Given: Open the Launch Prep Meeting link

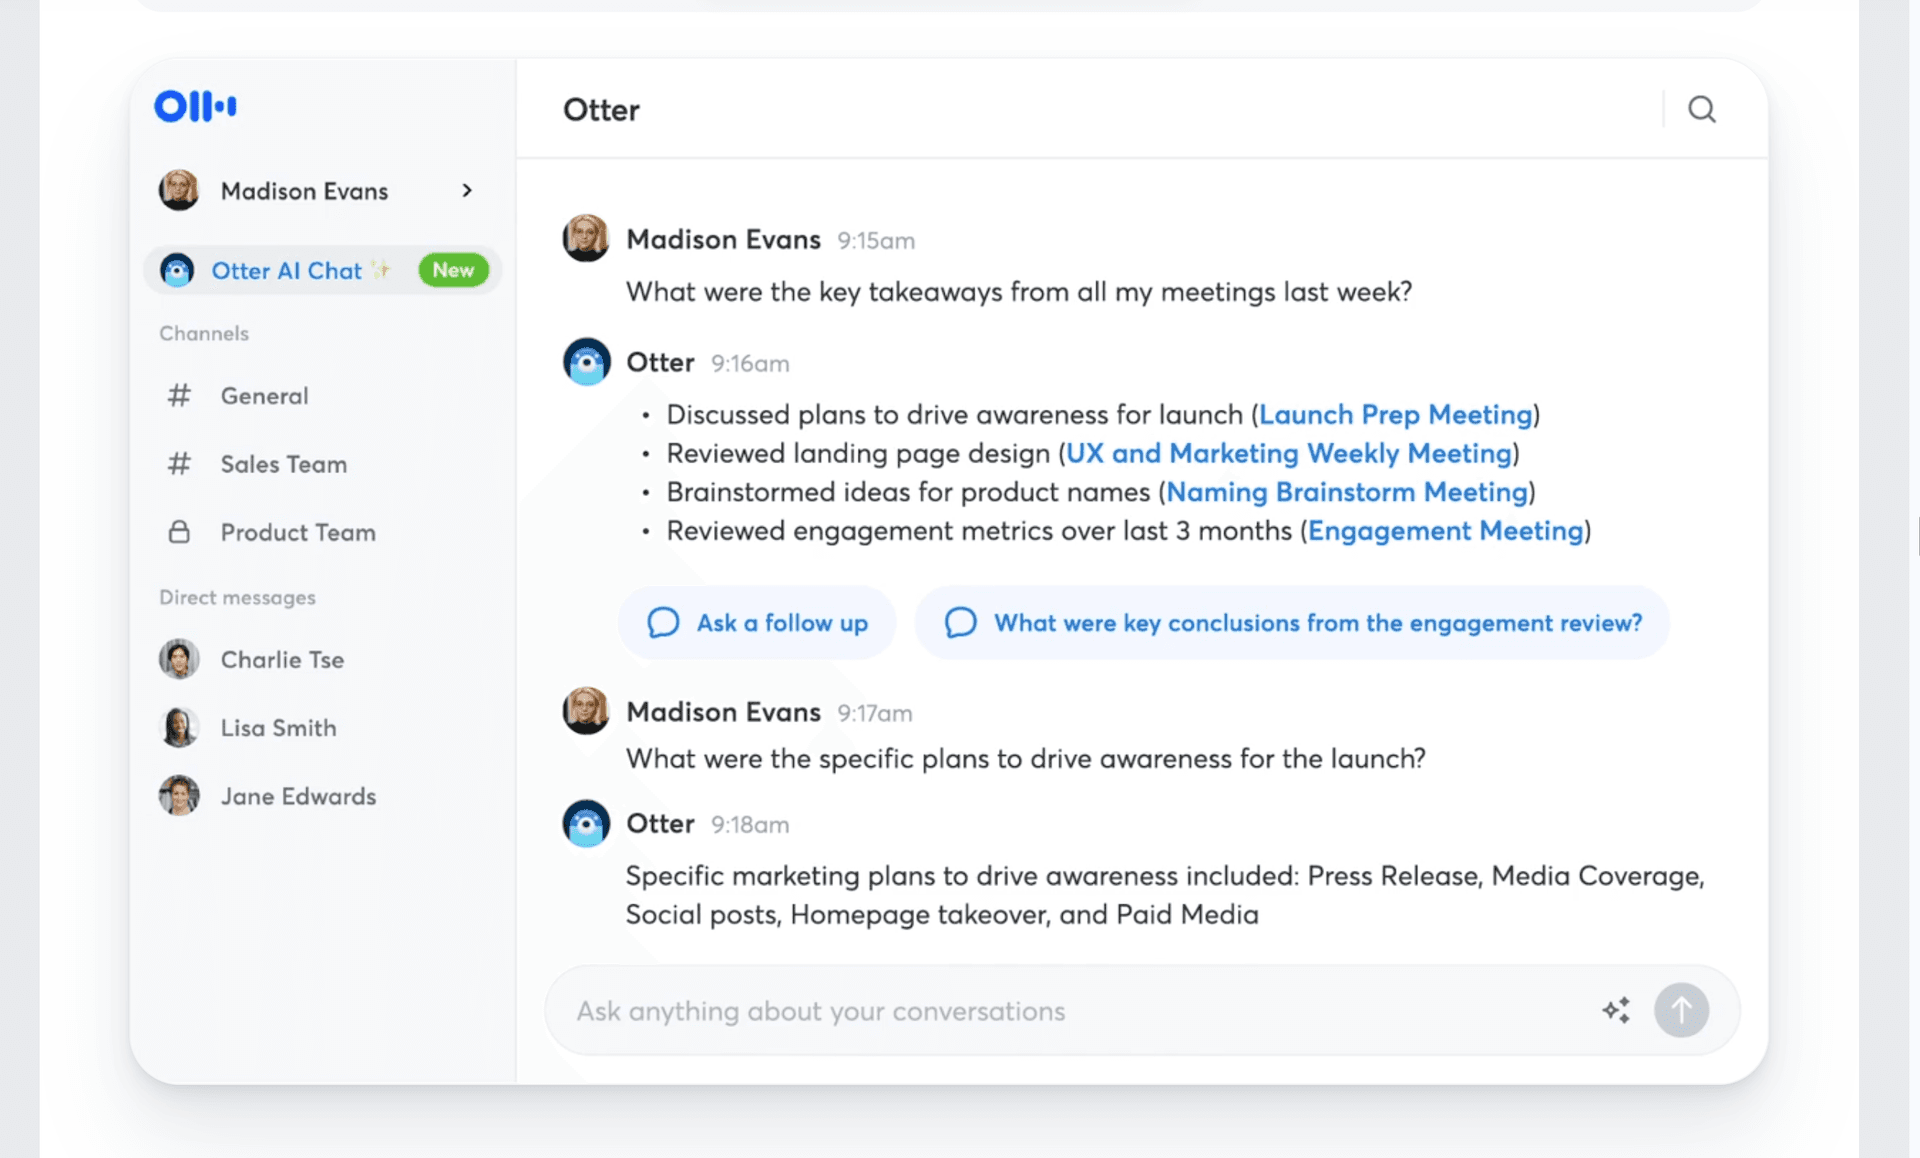Looking at the screenshot, I should tap(1395, 414).
